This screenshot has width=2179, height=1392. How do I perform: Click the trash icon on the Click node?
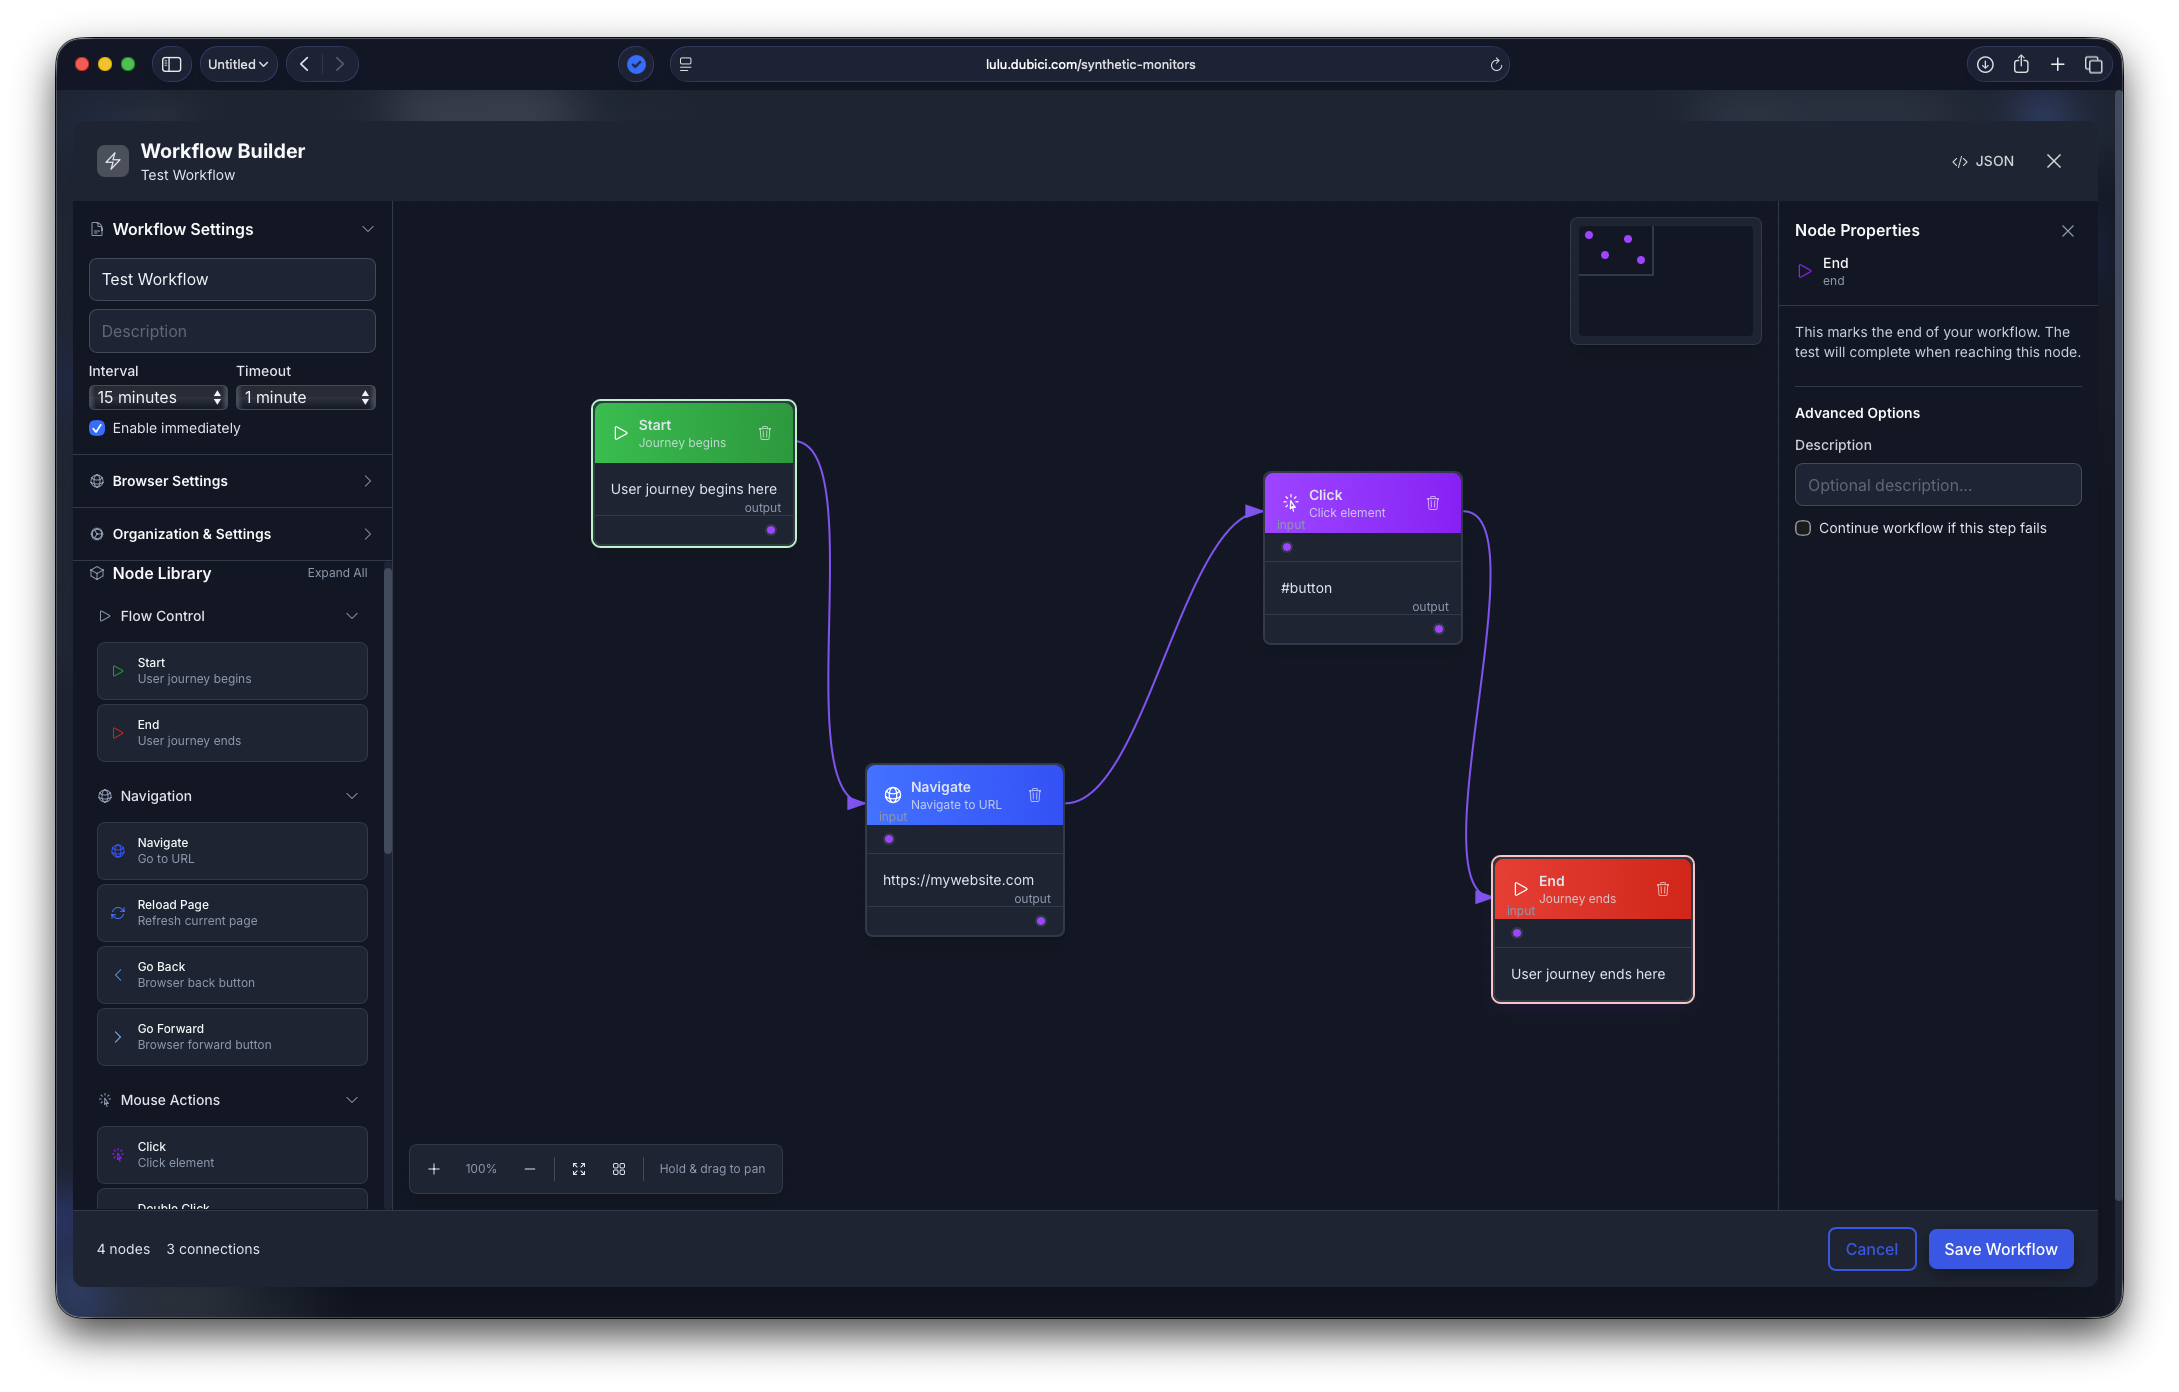[1433, 502]
